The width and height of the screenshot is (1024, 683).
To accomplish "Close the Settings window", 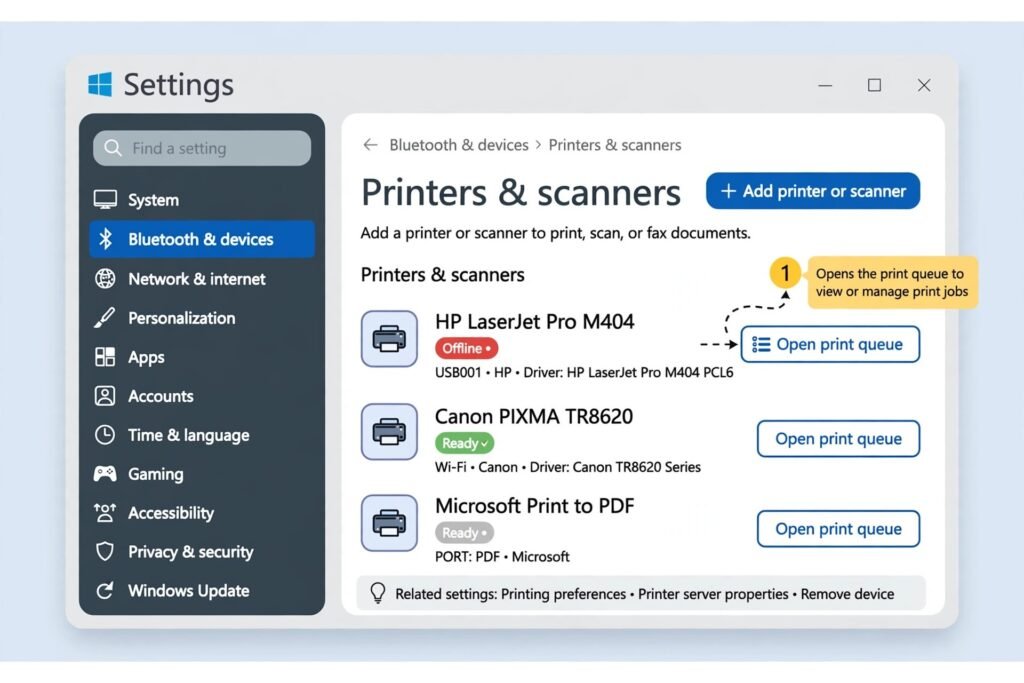I will pyautogui.click(x=924, y=86).
